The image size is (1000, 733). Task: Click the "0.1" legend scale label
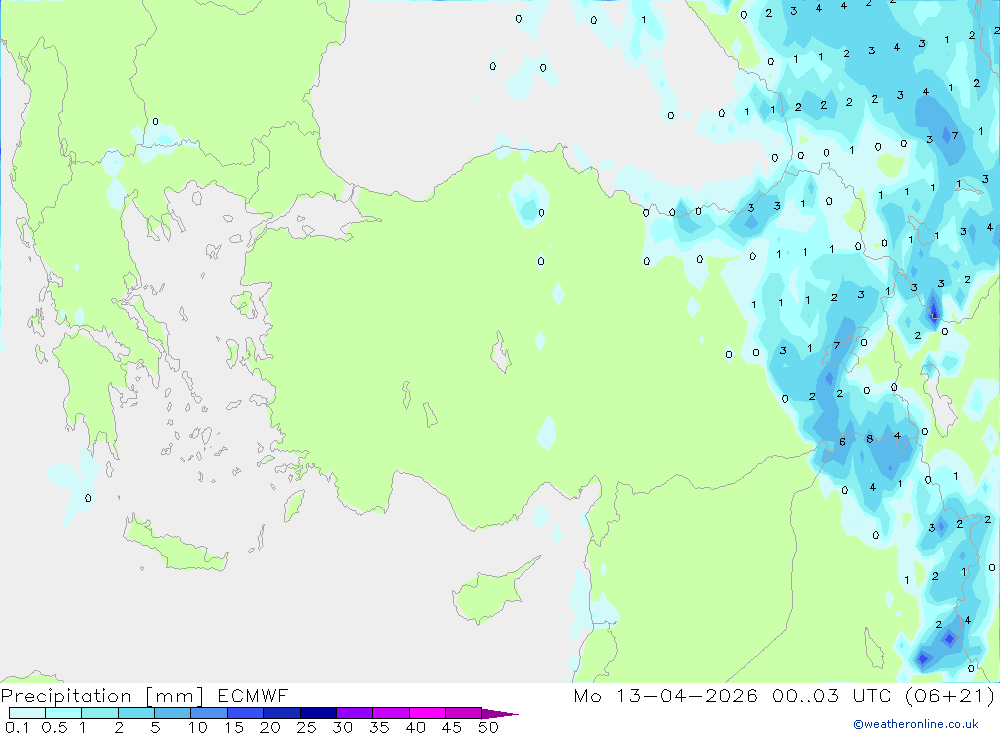click(x=17, y=727)
